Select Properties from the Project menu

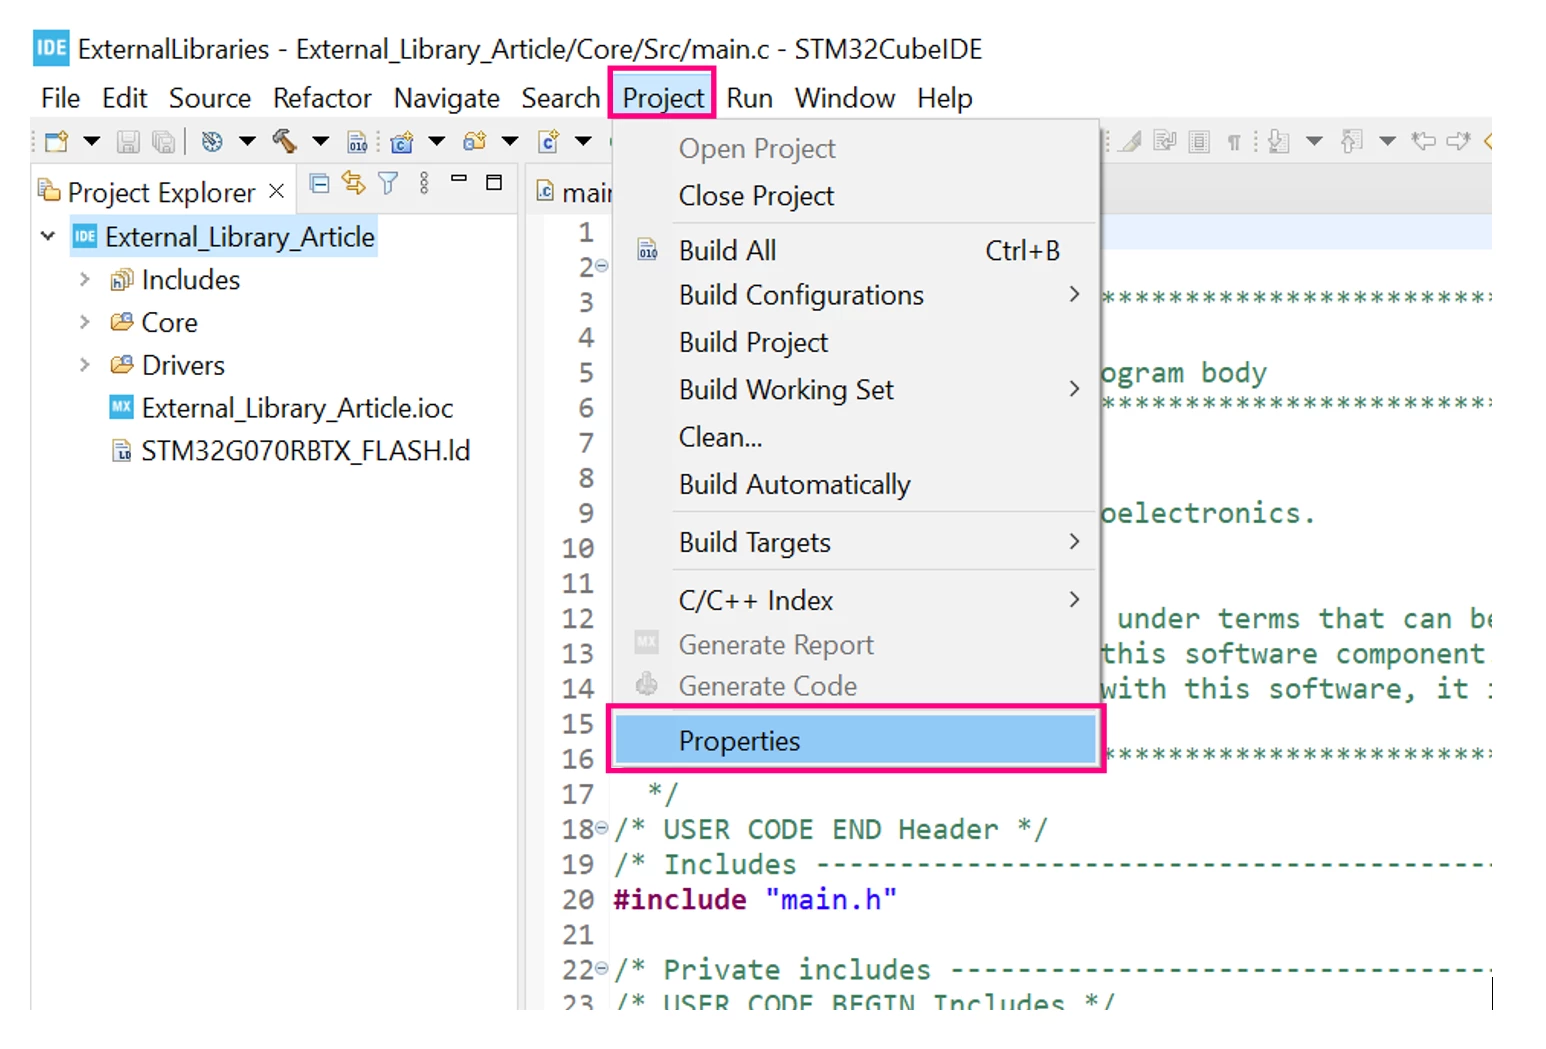(x=855, y=740)
